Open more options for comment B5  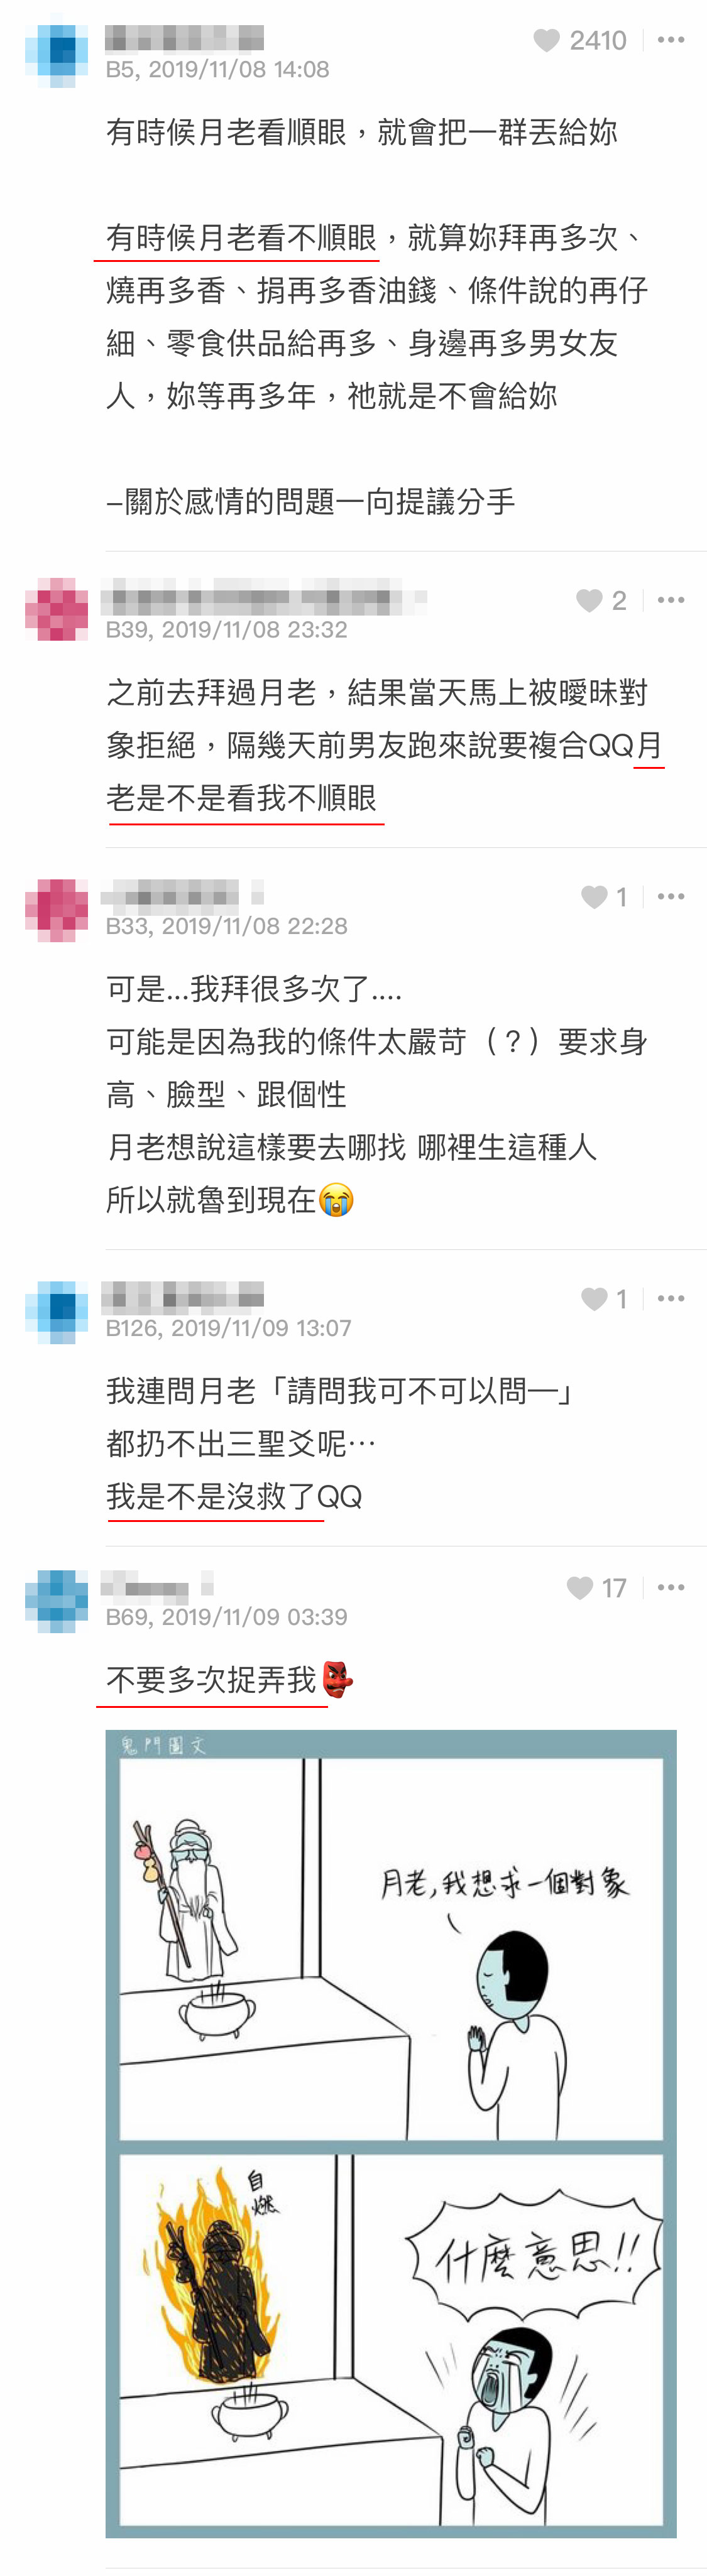tap(671, 40)
